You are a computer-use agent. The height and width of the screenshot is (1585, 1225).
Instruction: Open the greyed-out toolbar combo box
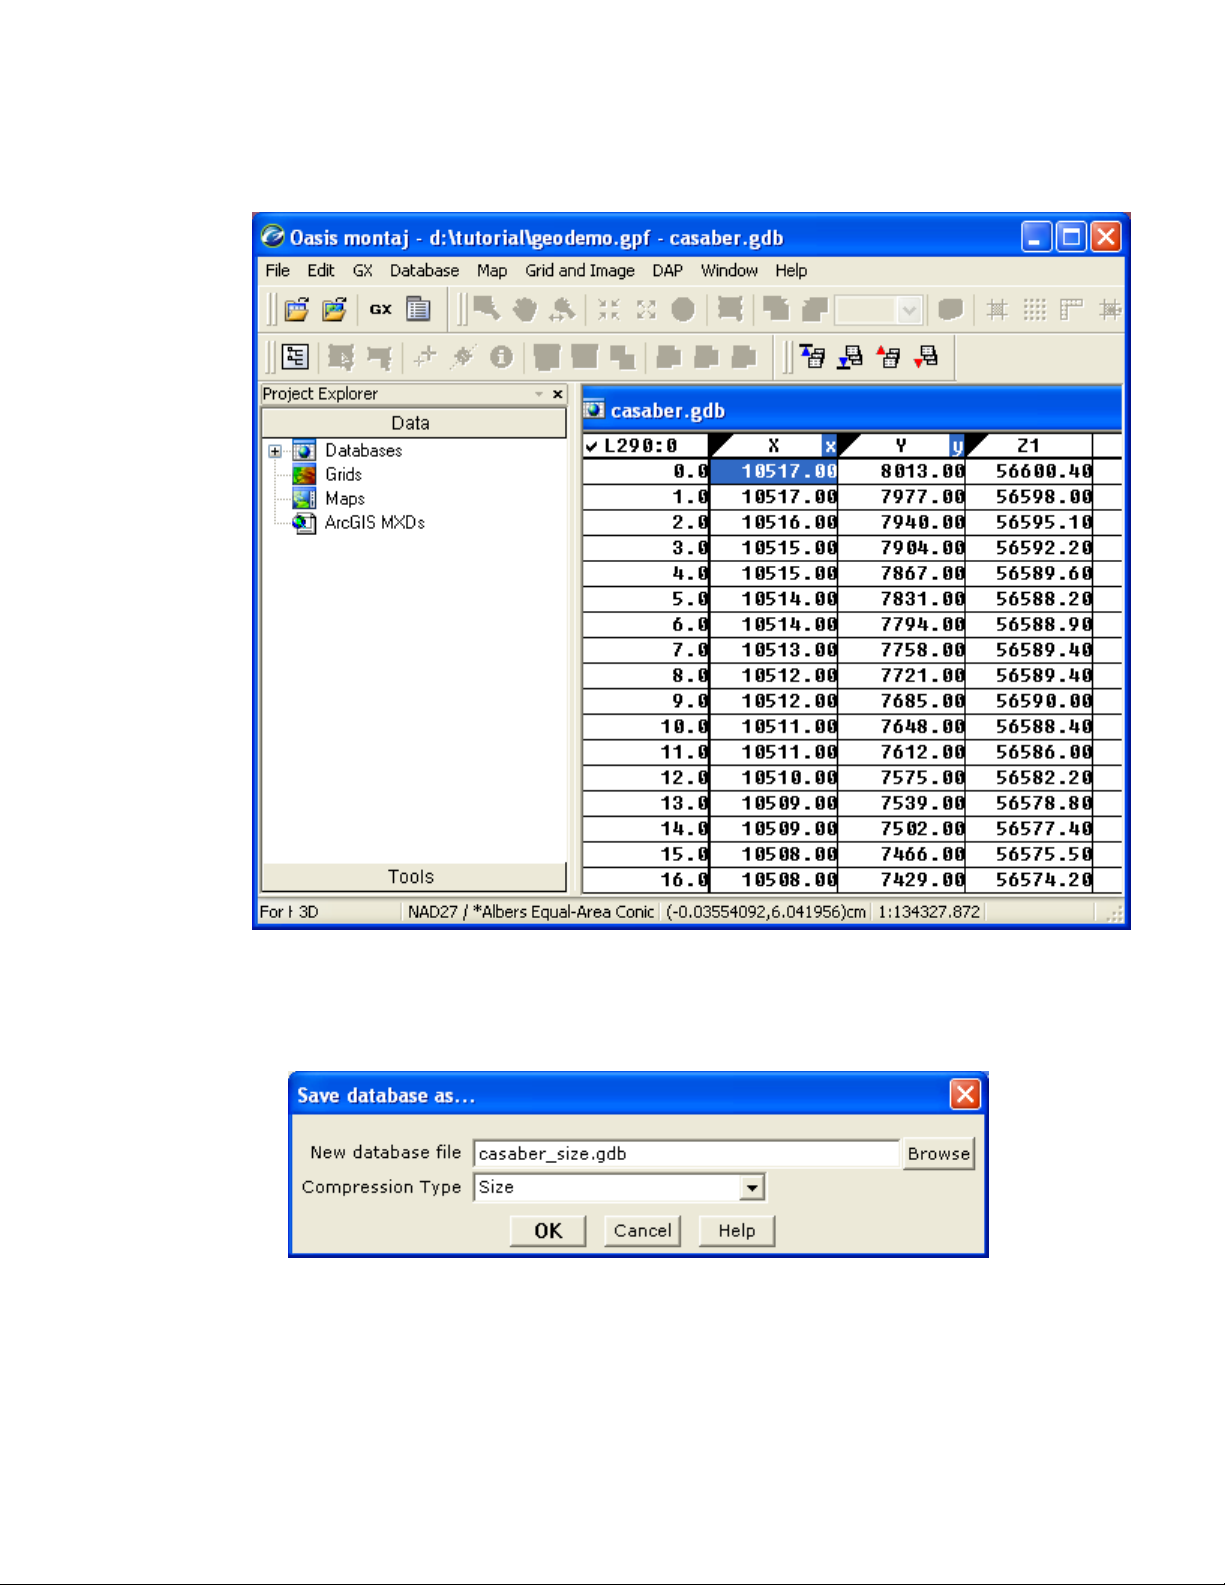click(x=909, y=310)
